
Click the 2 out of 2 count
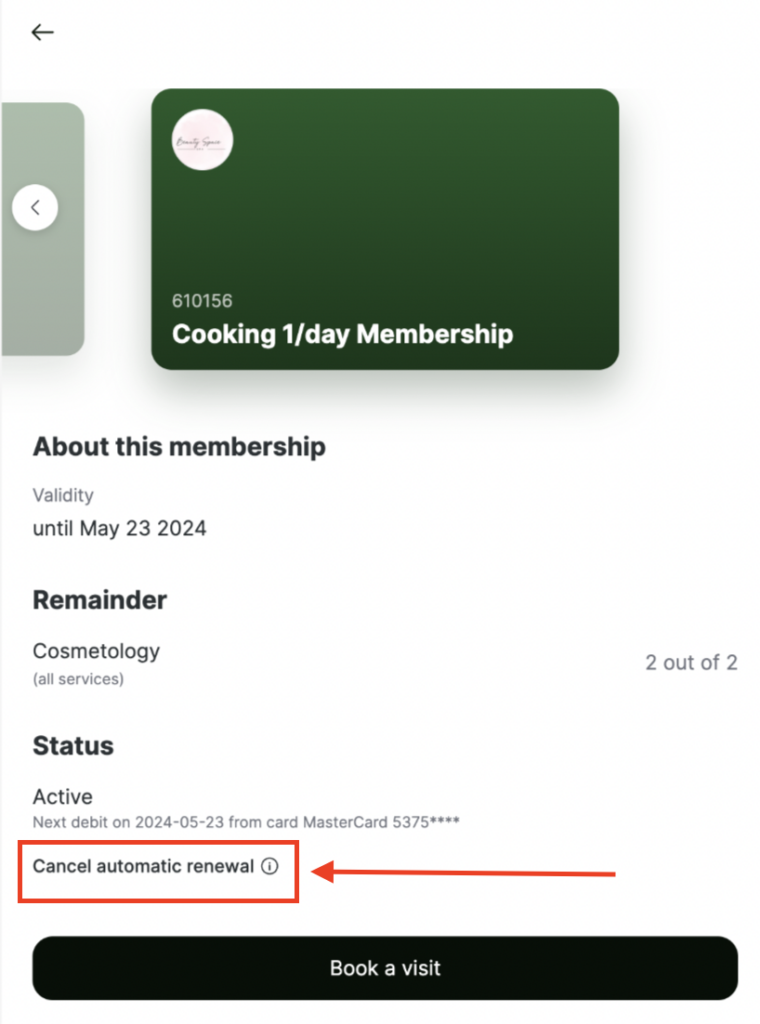(691, 662)
